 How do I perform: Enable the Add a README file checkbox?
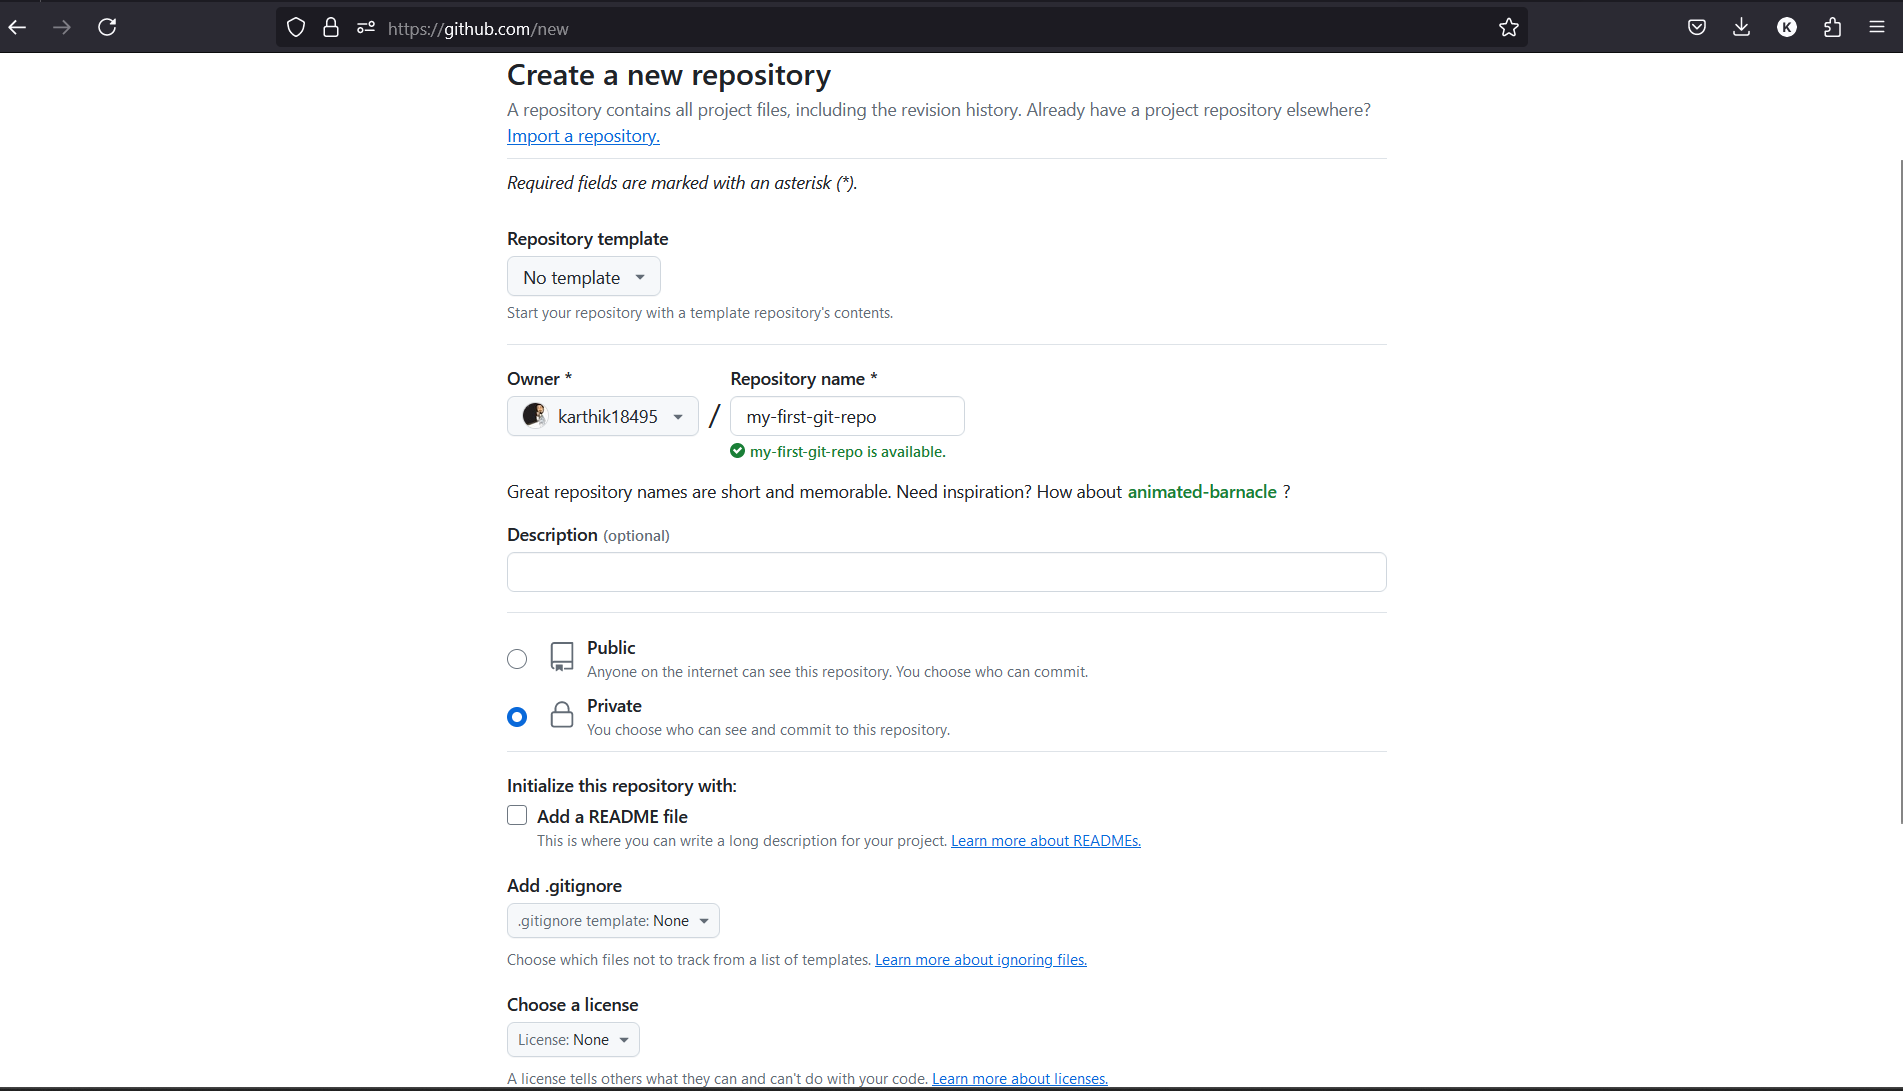[517, 815]
